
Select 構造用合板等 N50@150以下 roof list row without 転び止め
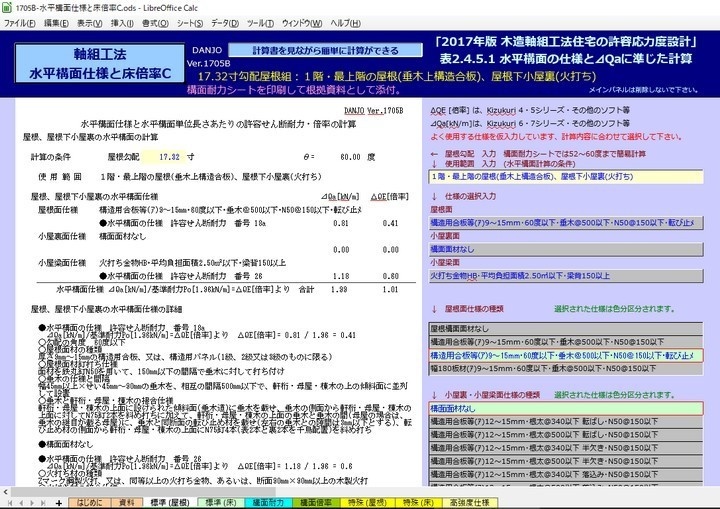click(566, 342)
